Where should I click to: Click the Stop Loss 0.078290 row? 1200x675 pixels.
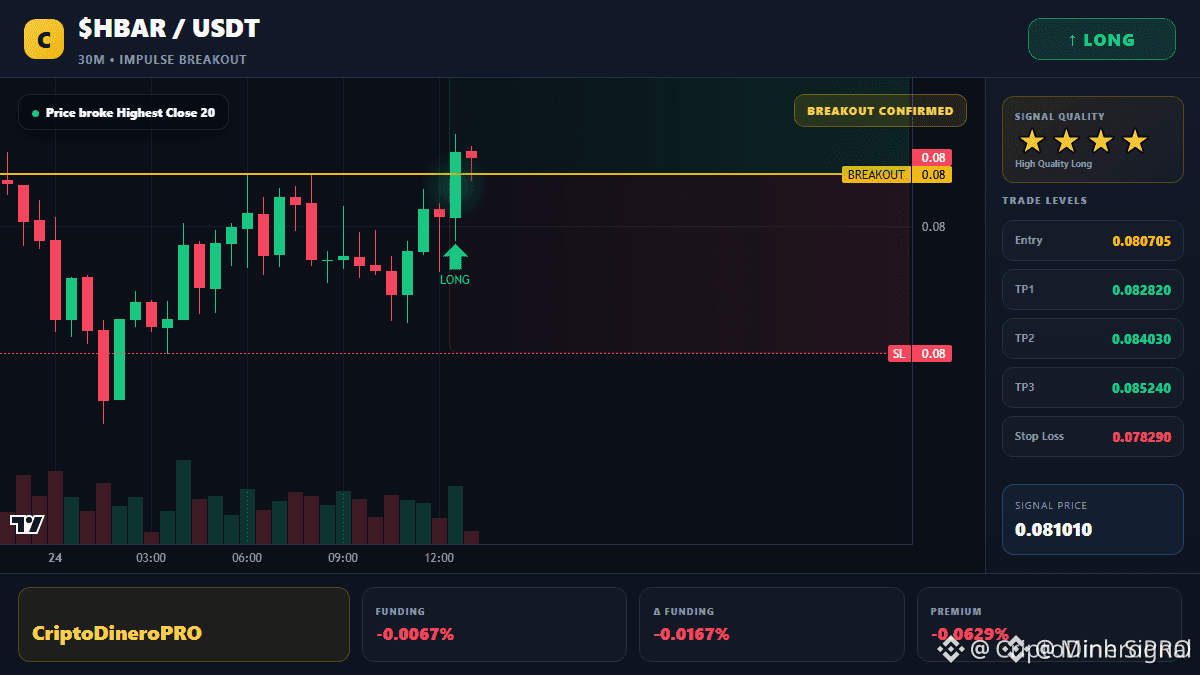coord(1093,436)
